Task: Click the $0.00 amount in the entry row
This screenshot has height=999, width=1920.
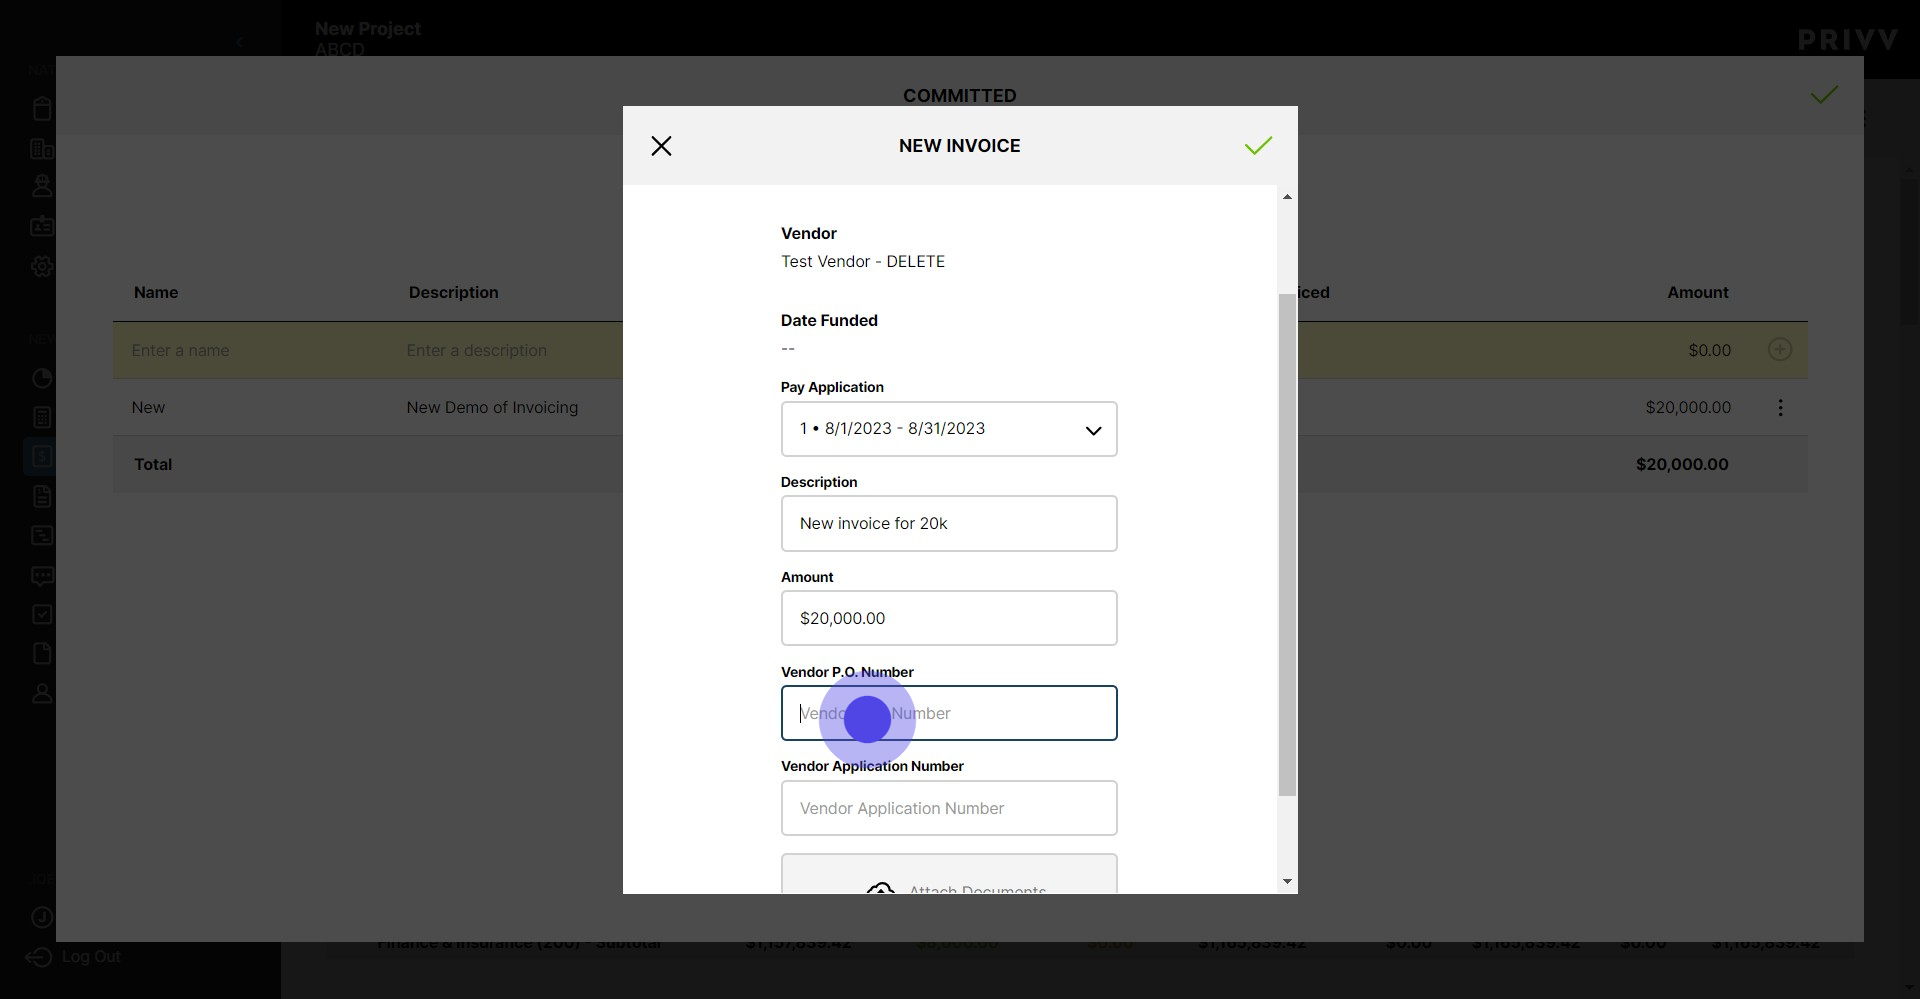Action: click(1710, 351)
